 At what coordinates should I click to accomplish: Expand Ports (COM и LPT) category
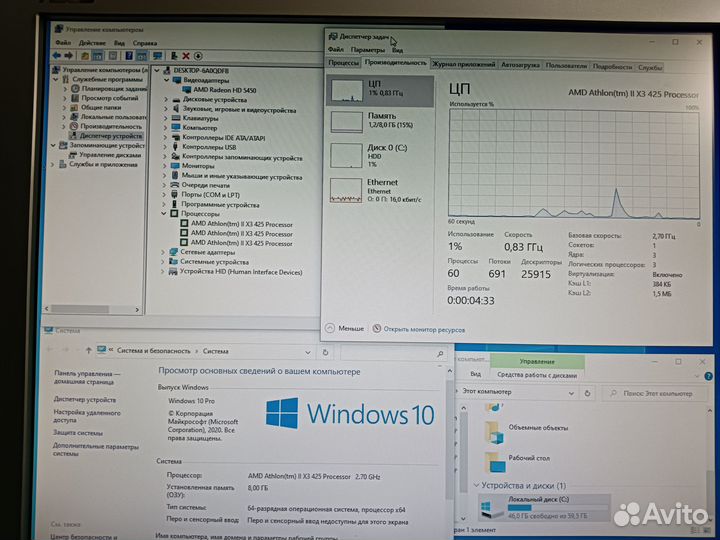click(164, 195)
